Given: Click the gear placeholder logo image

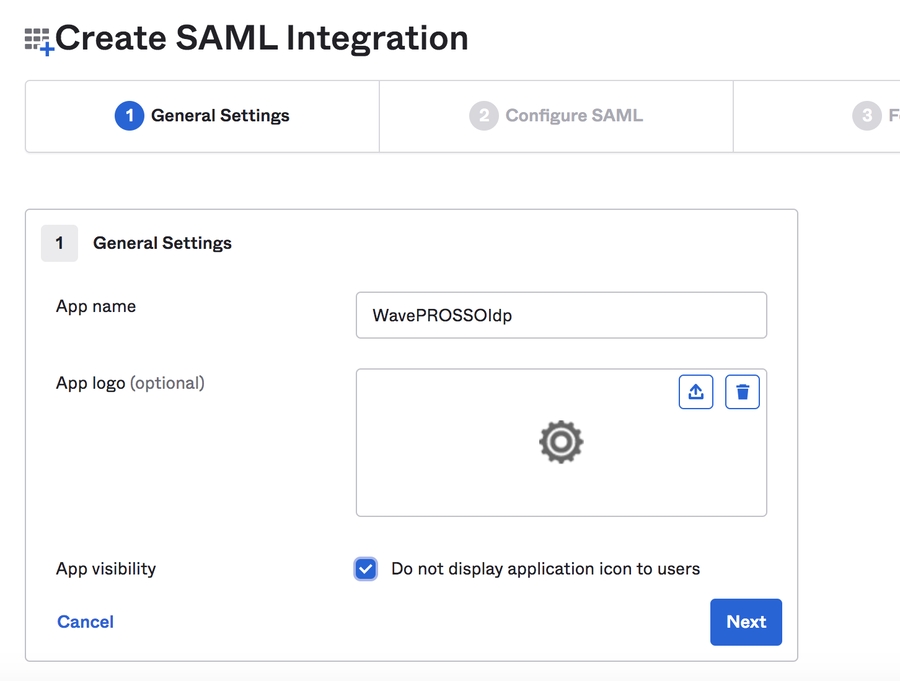Looking at the screenshot, I should point(561,442).
